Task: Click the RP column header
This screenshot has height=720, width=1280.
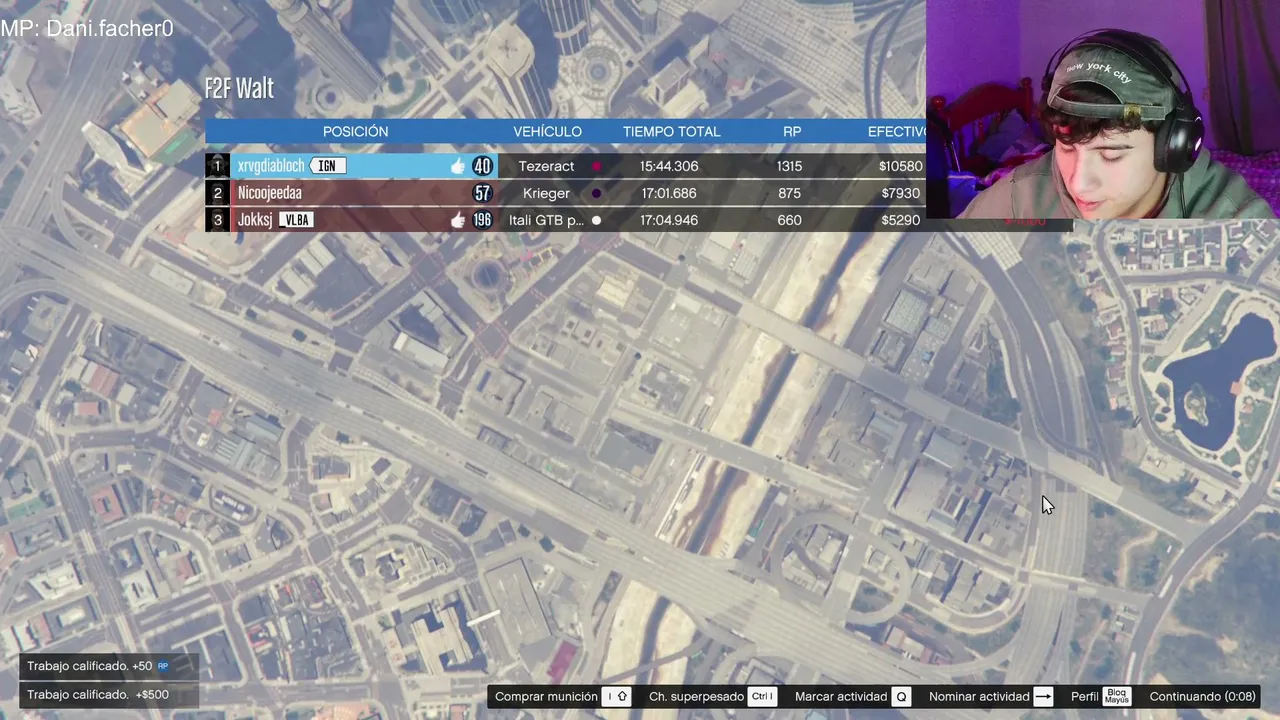Action: (792, 132)
